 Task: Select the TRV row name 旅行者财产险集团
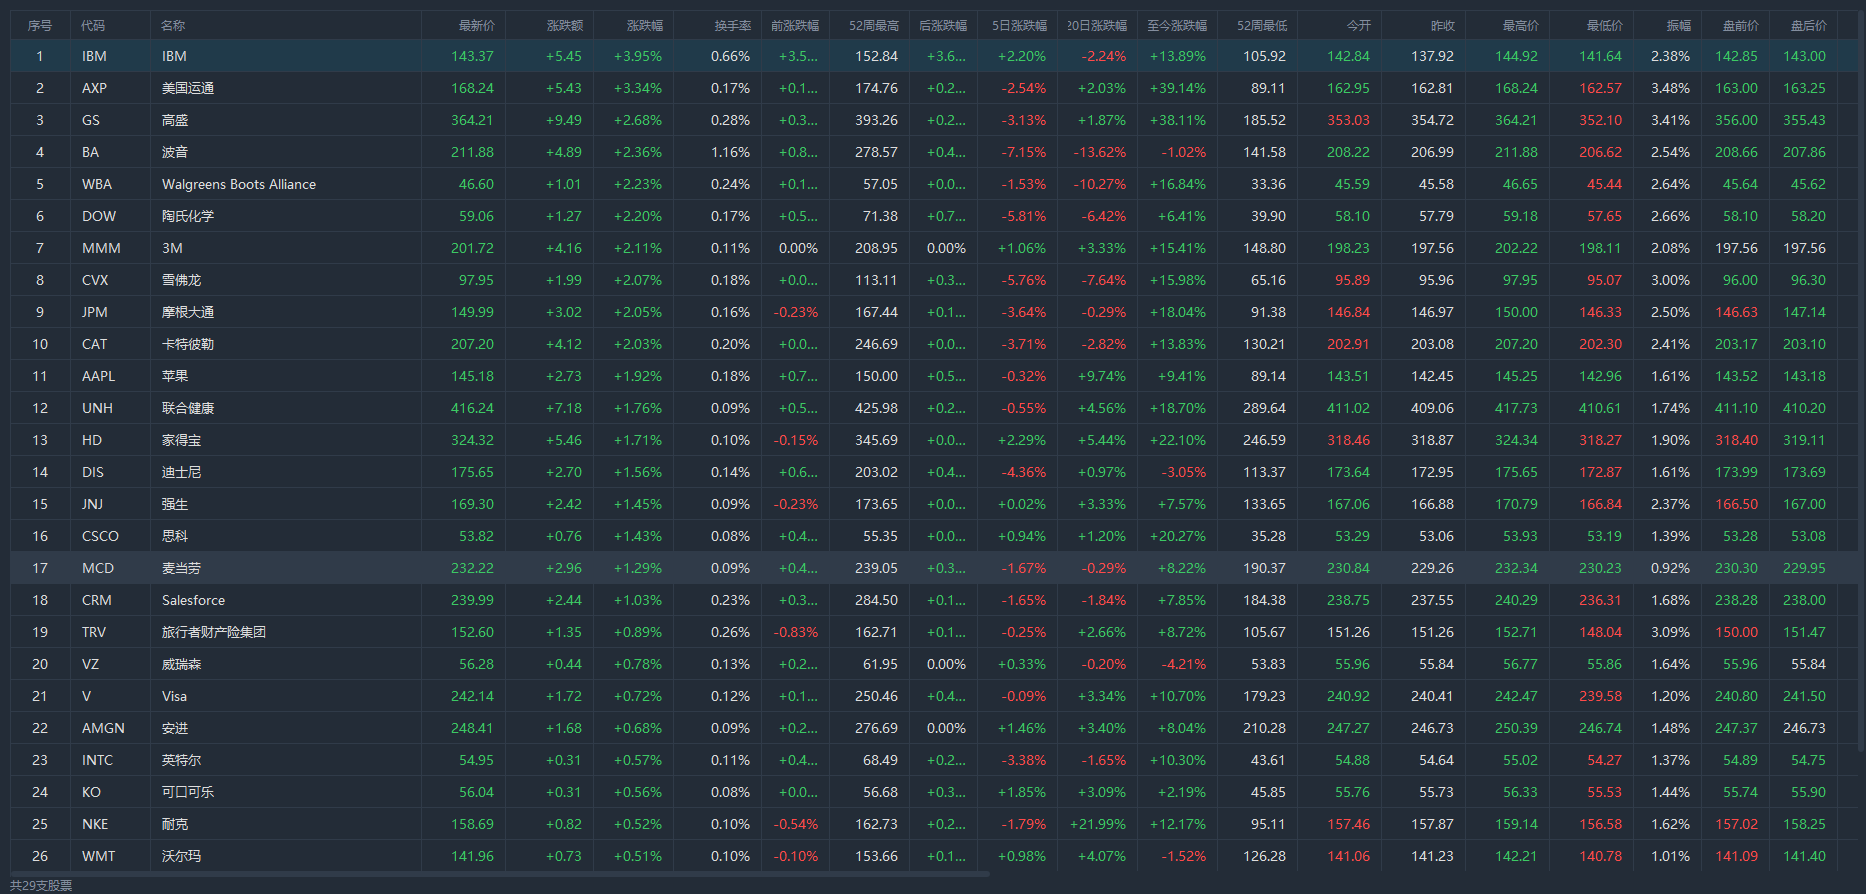click(x=214, y=632)
